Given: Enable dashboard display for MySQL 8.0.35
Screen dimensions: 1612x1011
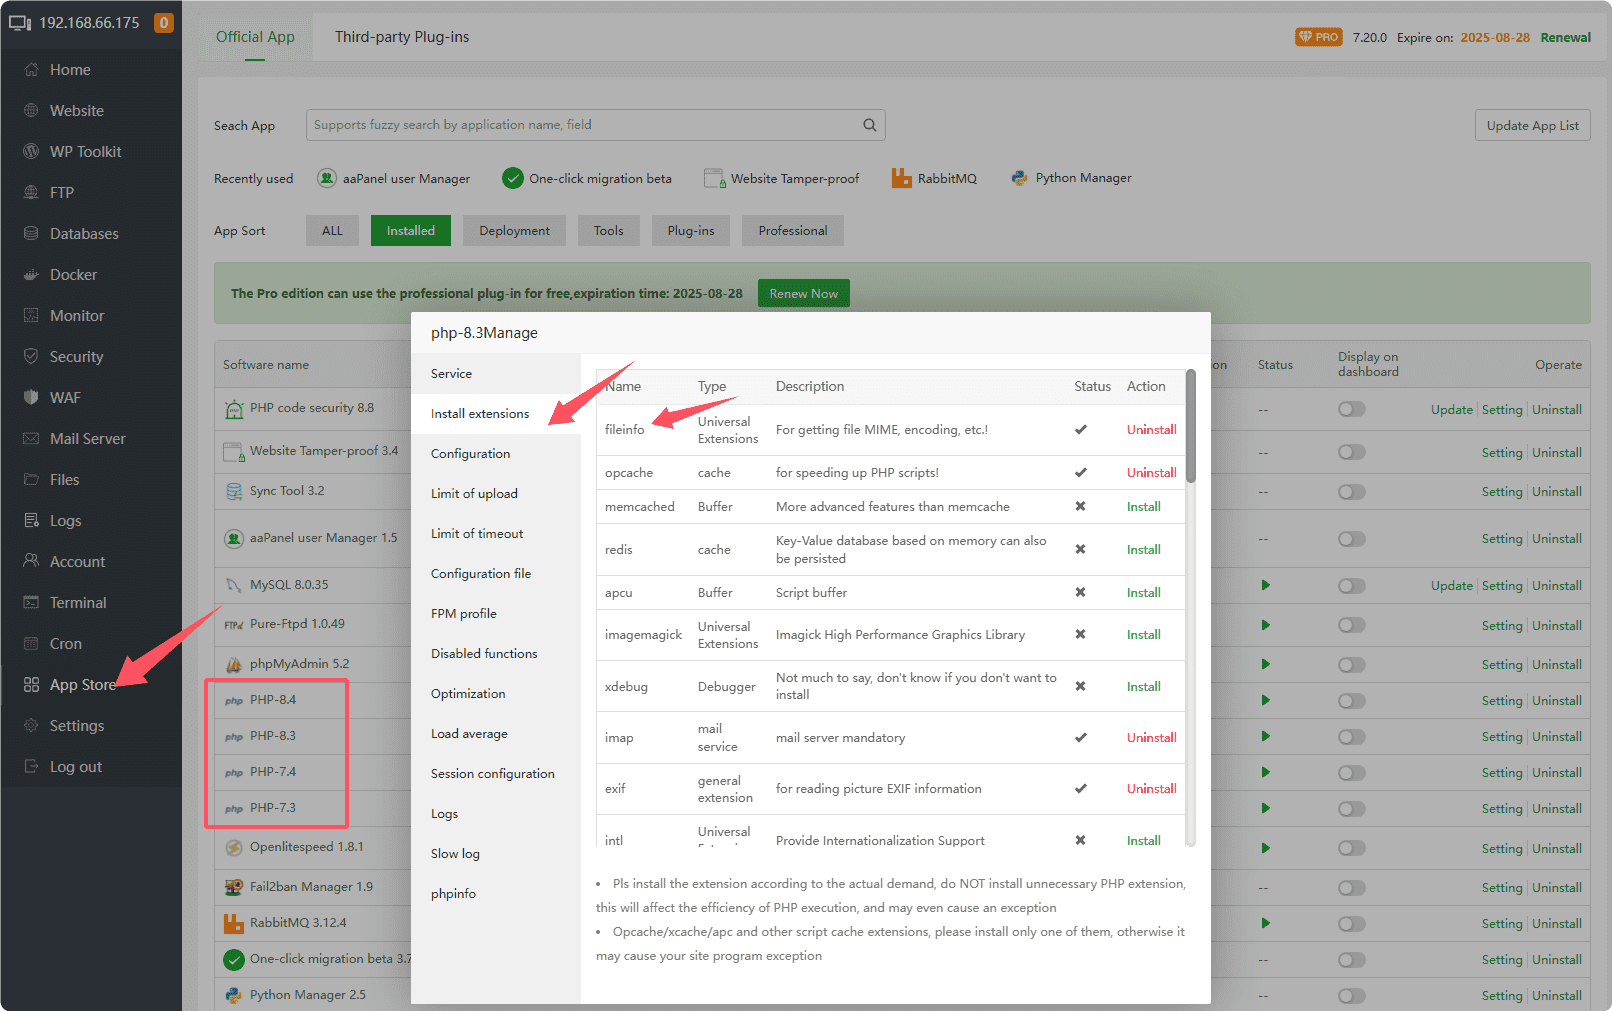Looking at the screenshot, I should point(1351,586).
